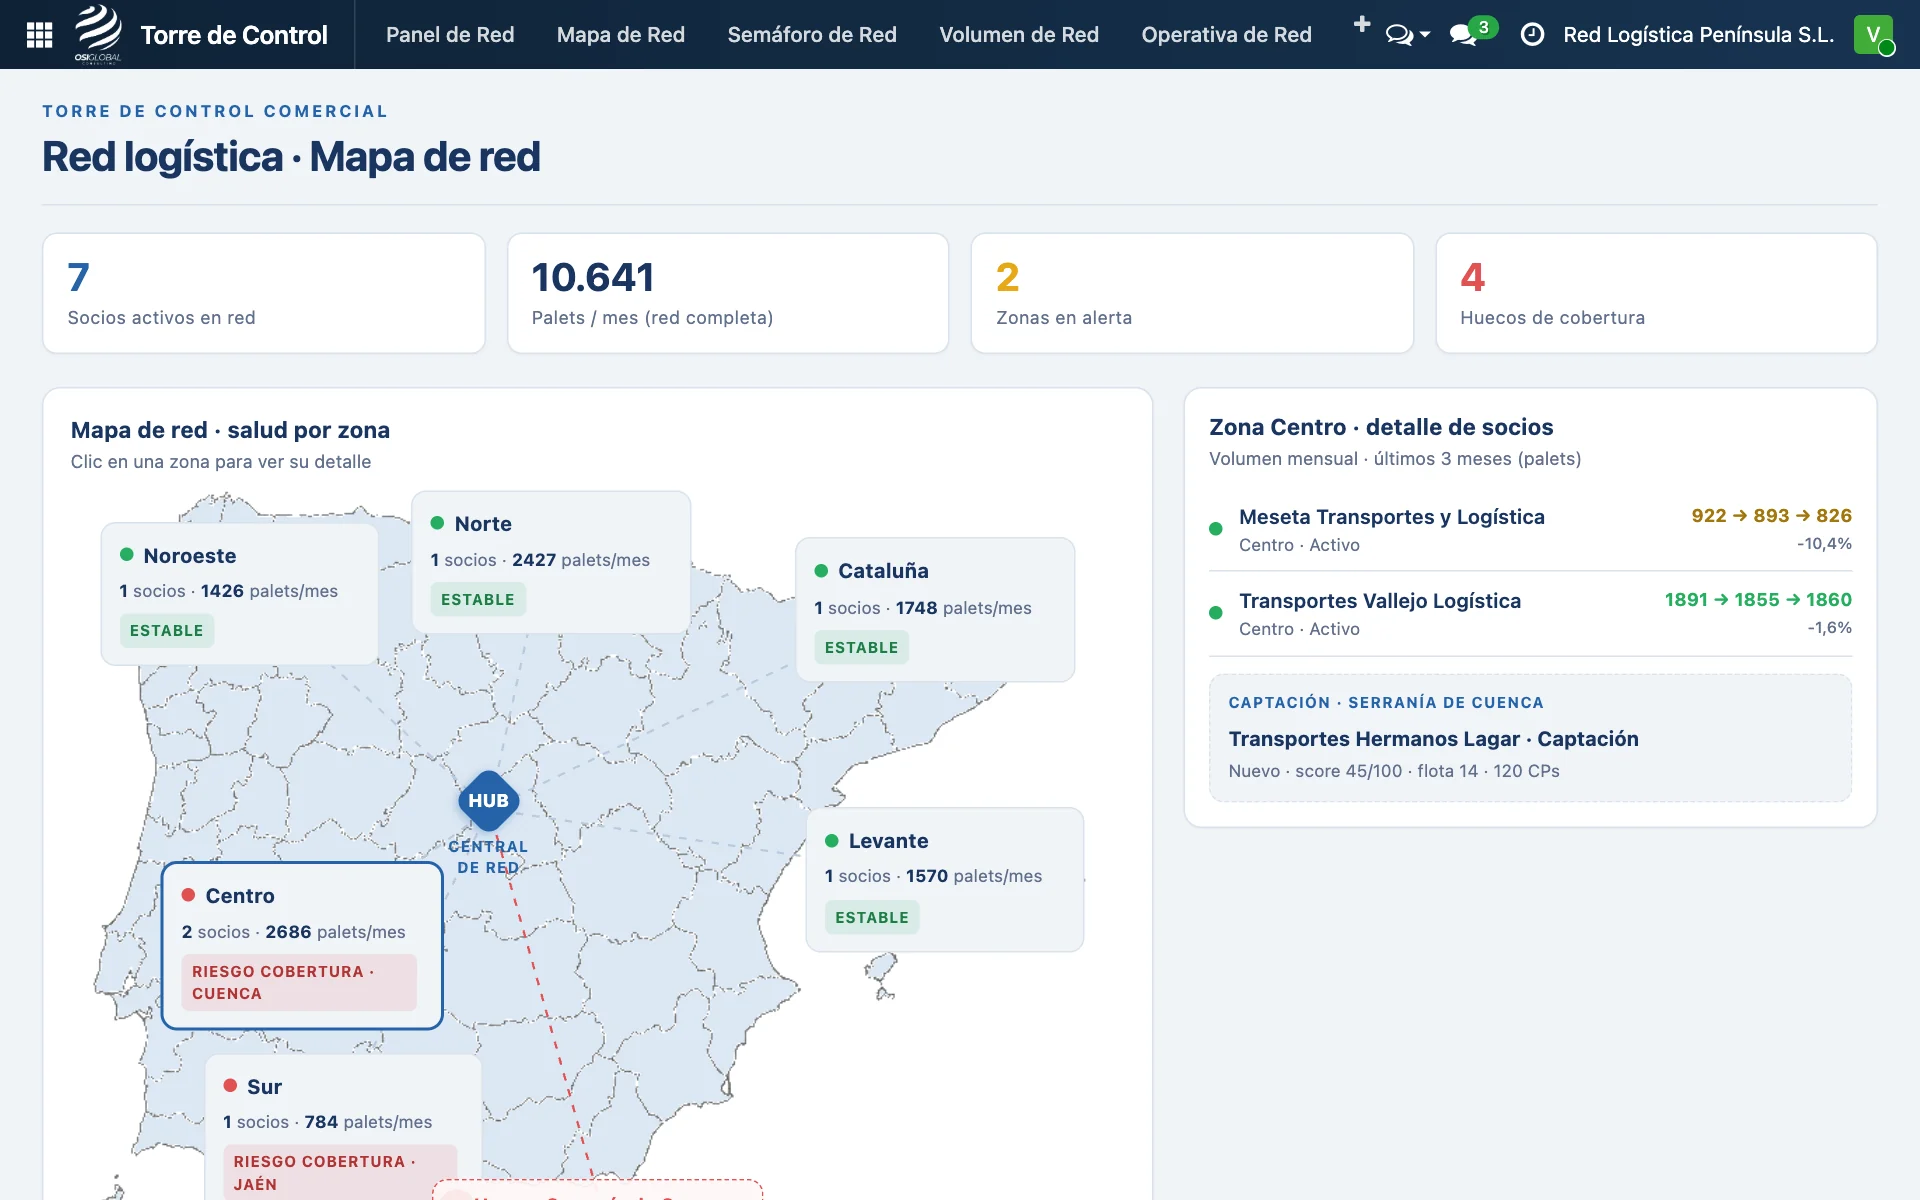The width and height of the screenshot is (1920, 1200).
Task: Open Semáforo de Red menu
Action: coord(812,35)
